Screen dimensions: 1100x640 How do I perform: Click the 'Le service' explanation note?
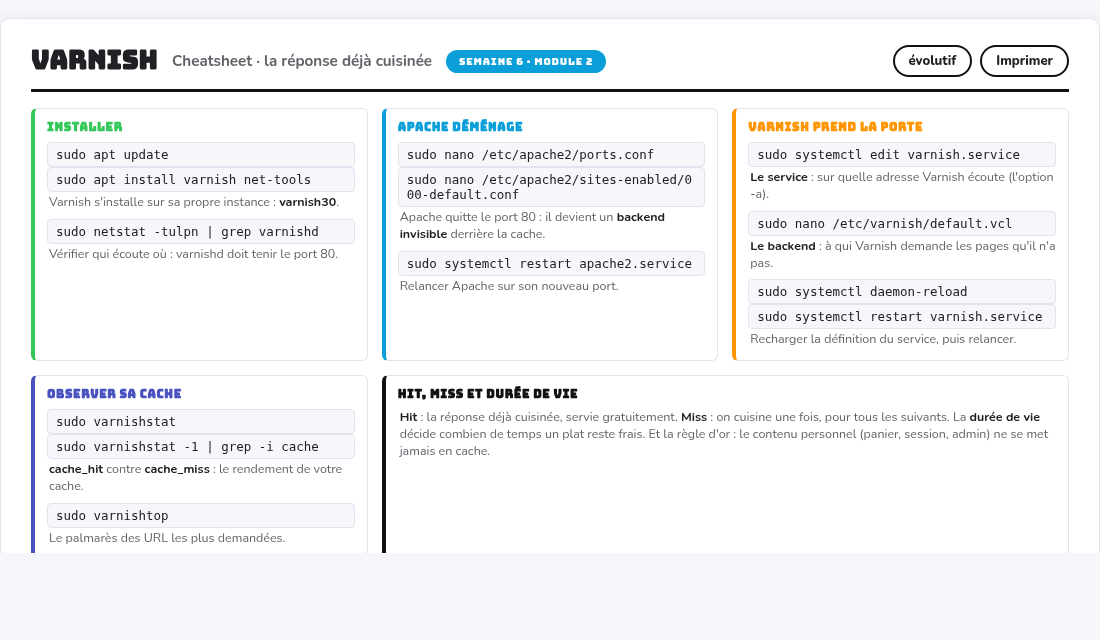pos(901,186)
